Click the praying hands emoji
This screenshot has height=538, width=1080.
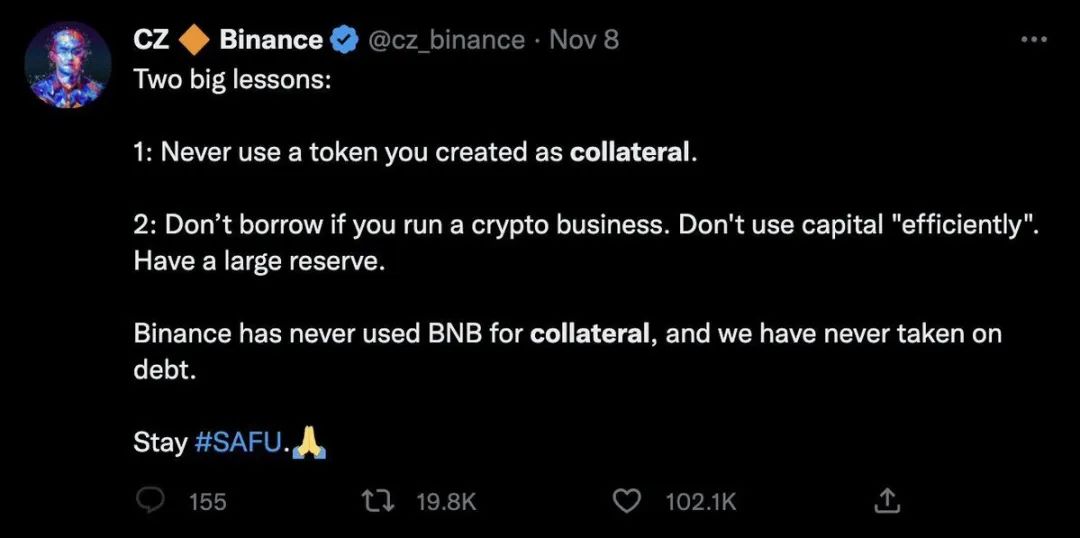(x=312, y=441)
